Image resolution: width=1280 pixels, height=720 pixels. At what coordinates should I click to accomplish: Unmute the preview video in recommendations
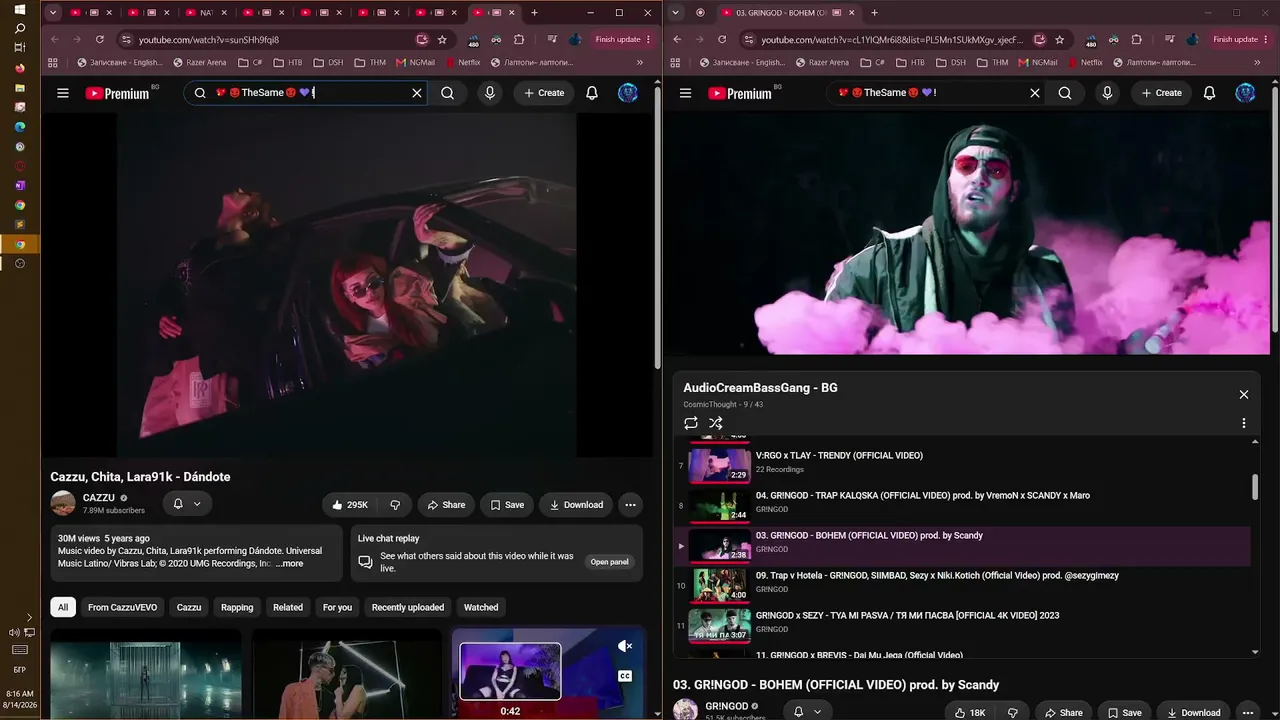(625, 646)
